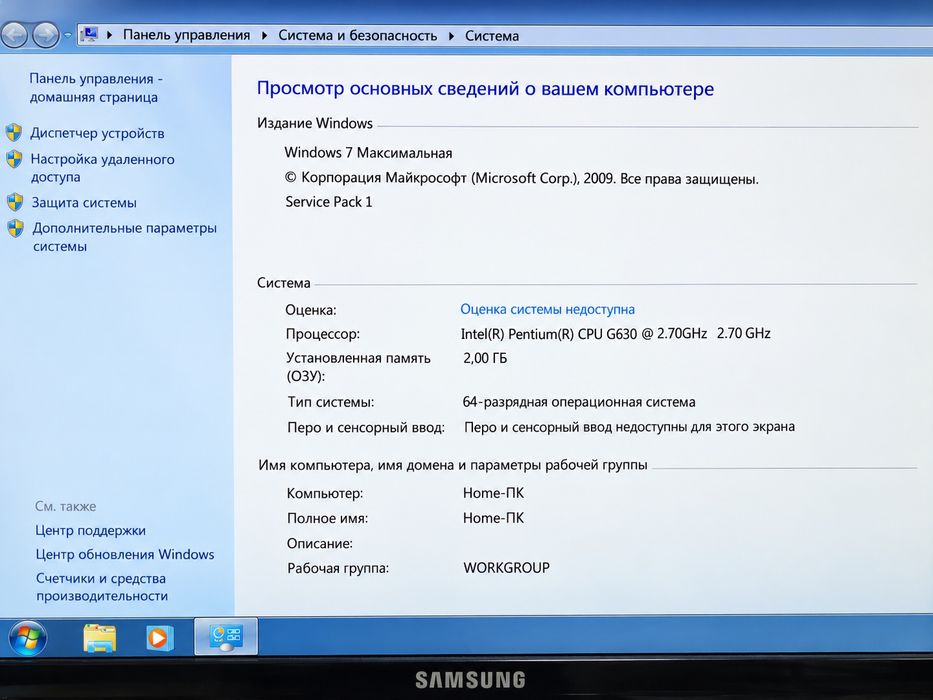Click Home-ПК next to Полное имя
933x700 pixels.
coord(493,518)
